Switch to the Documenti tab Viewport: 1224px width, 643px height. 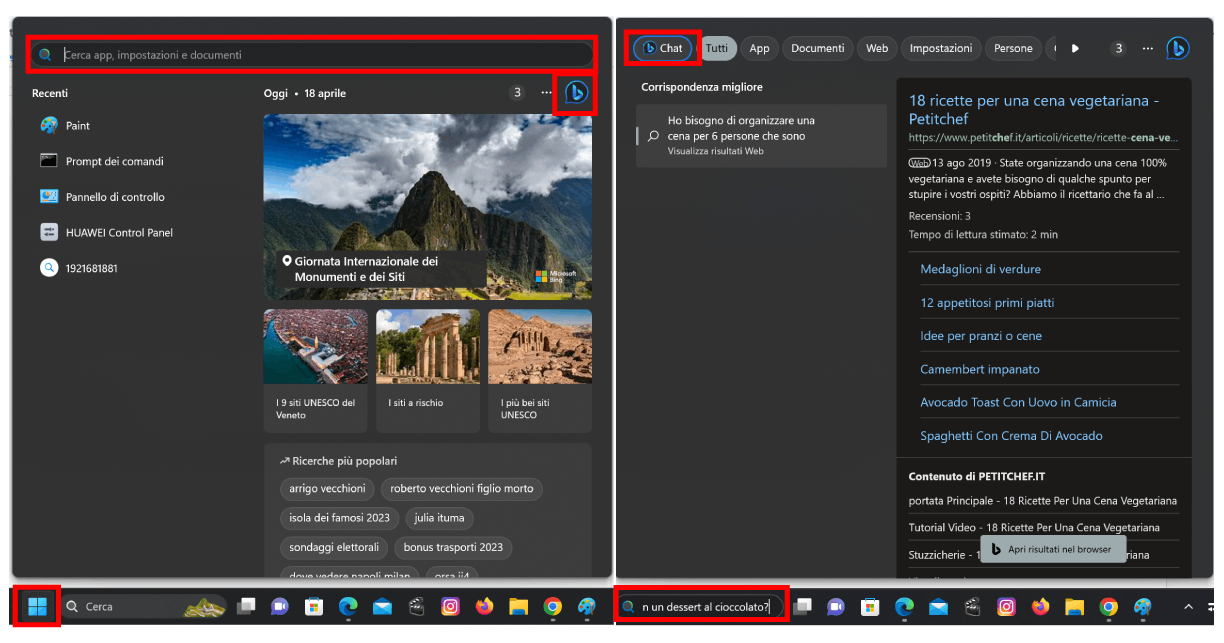click(817, 47)
